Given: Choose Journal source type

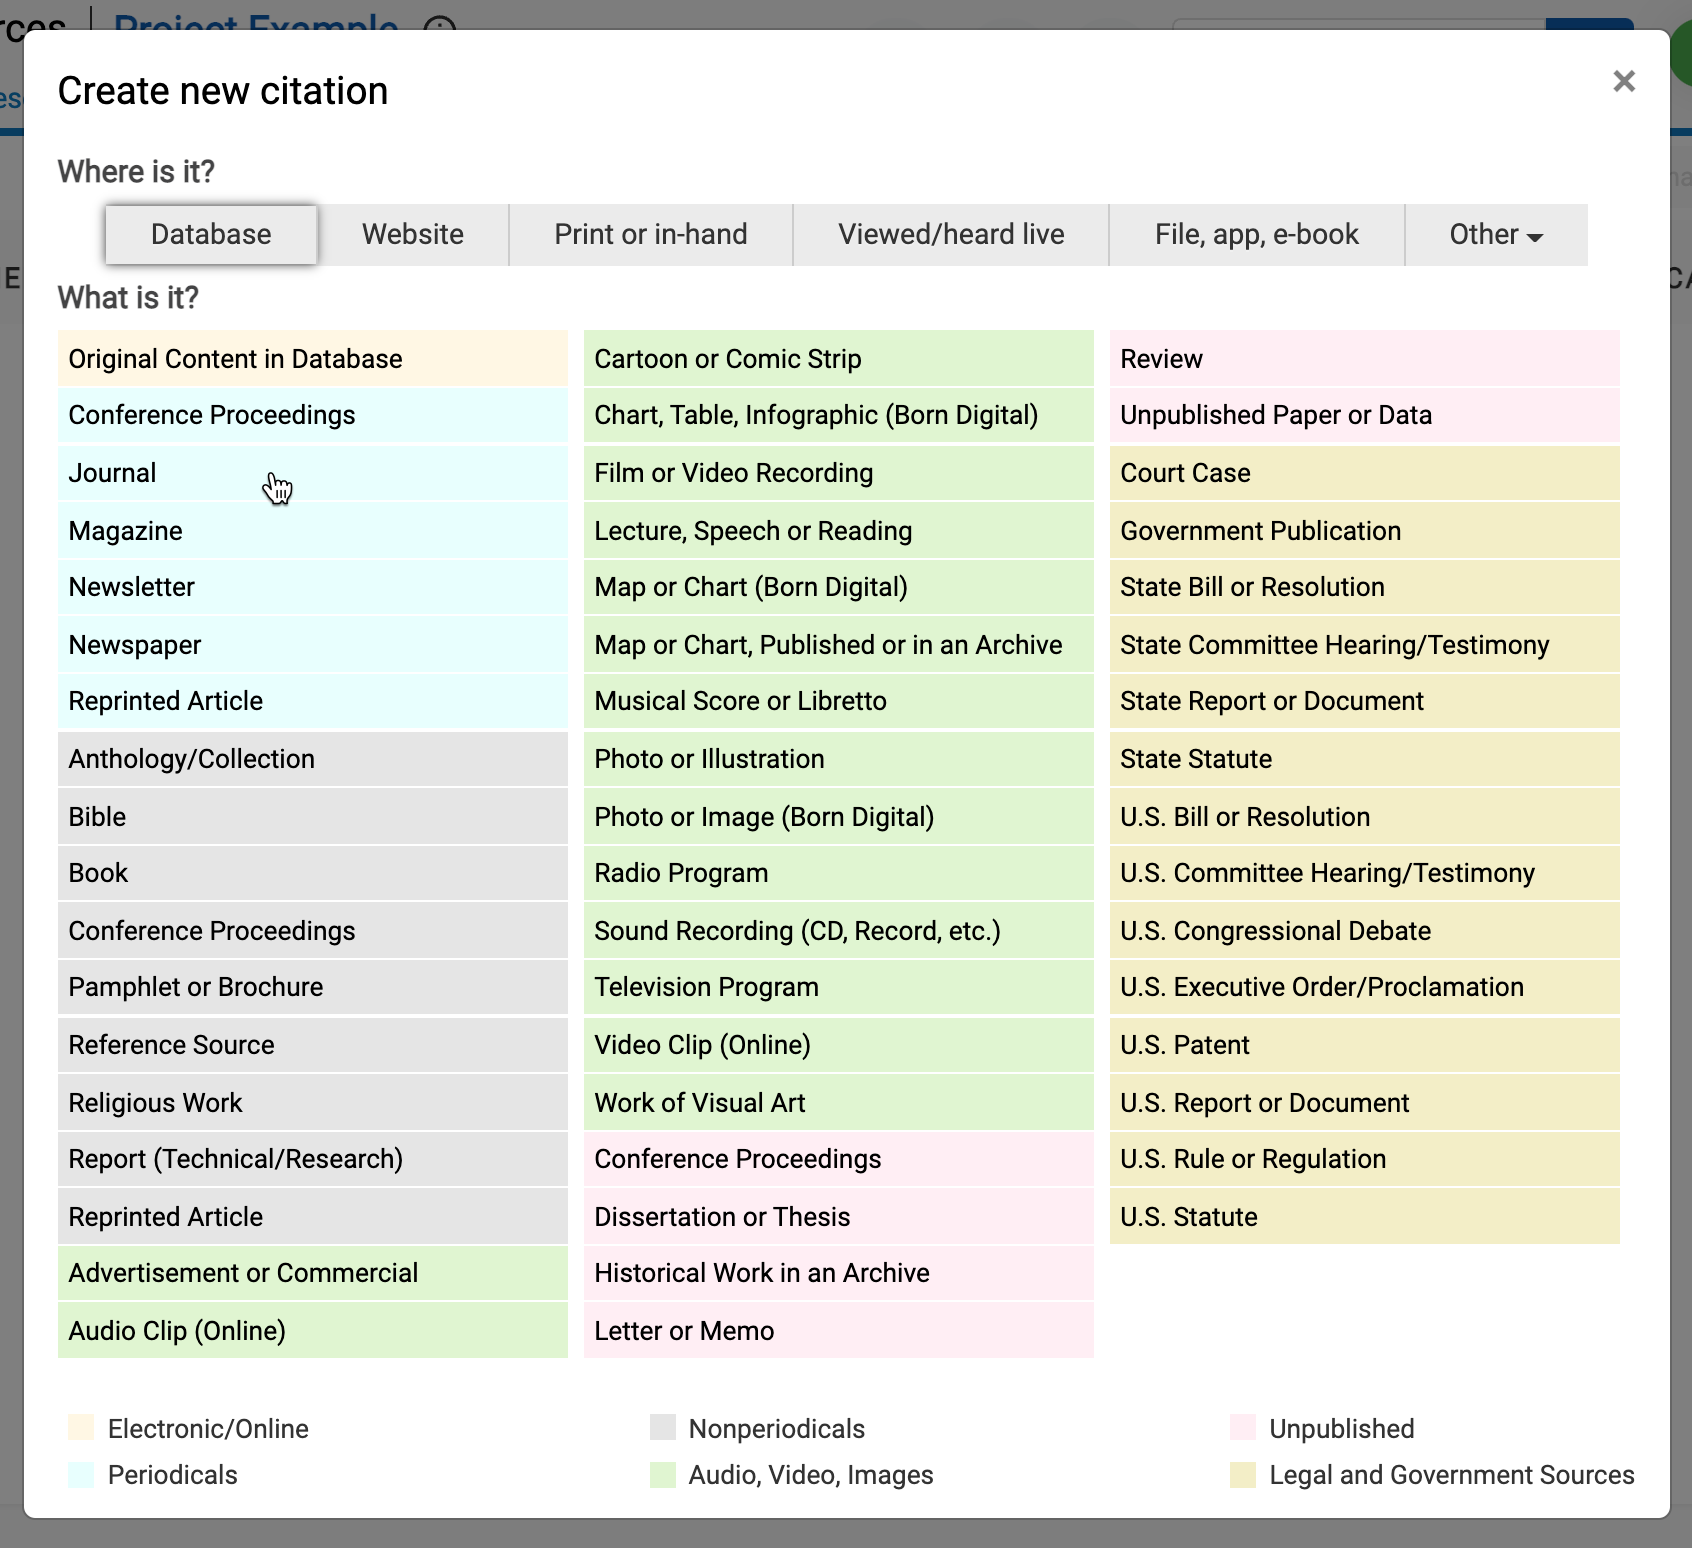Looking at the screenshot, I should [x=313, y=473].
